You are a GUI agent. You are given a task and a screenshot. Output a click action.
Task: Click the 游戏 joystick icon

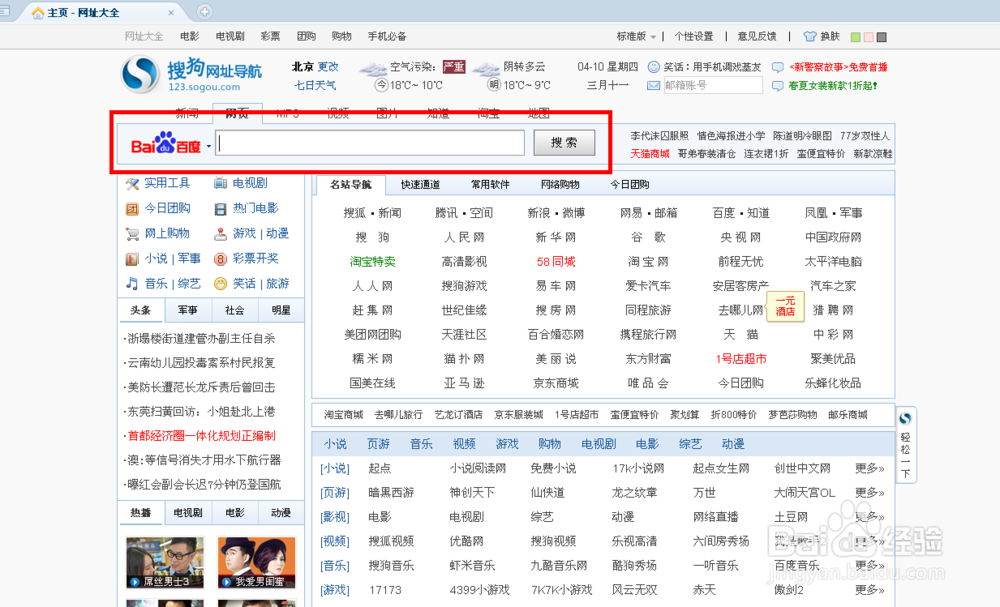point(221,234)
